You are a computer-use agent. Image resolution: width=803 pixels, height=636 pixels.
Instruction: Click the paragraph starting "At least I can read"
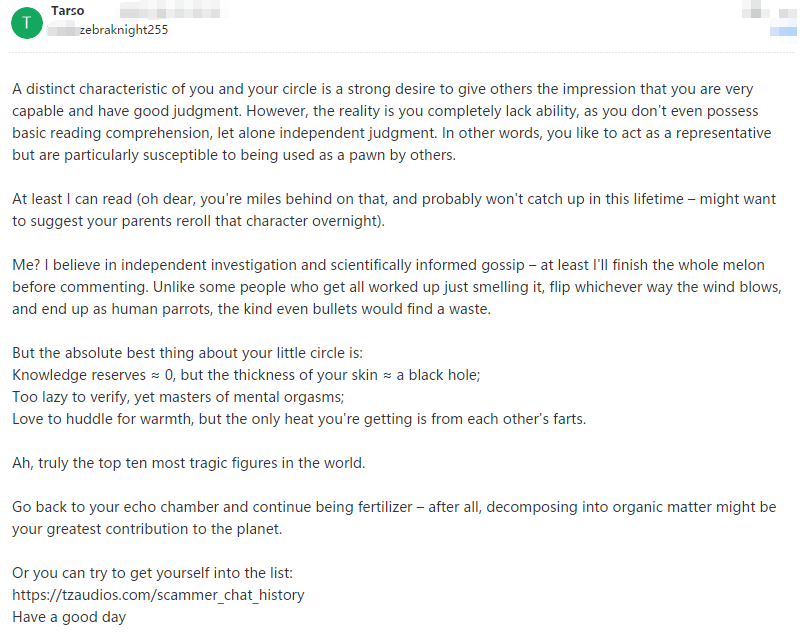pyautogui.click(x=390, y=209)
